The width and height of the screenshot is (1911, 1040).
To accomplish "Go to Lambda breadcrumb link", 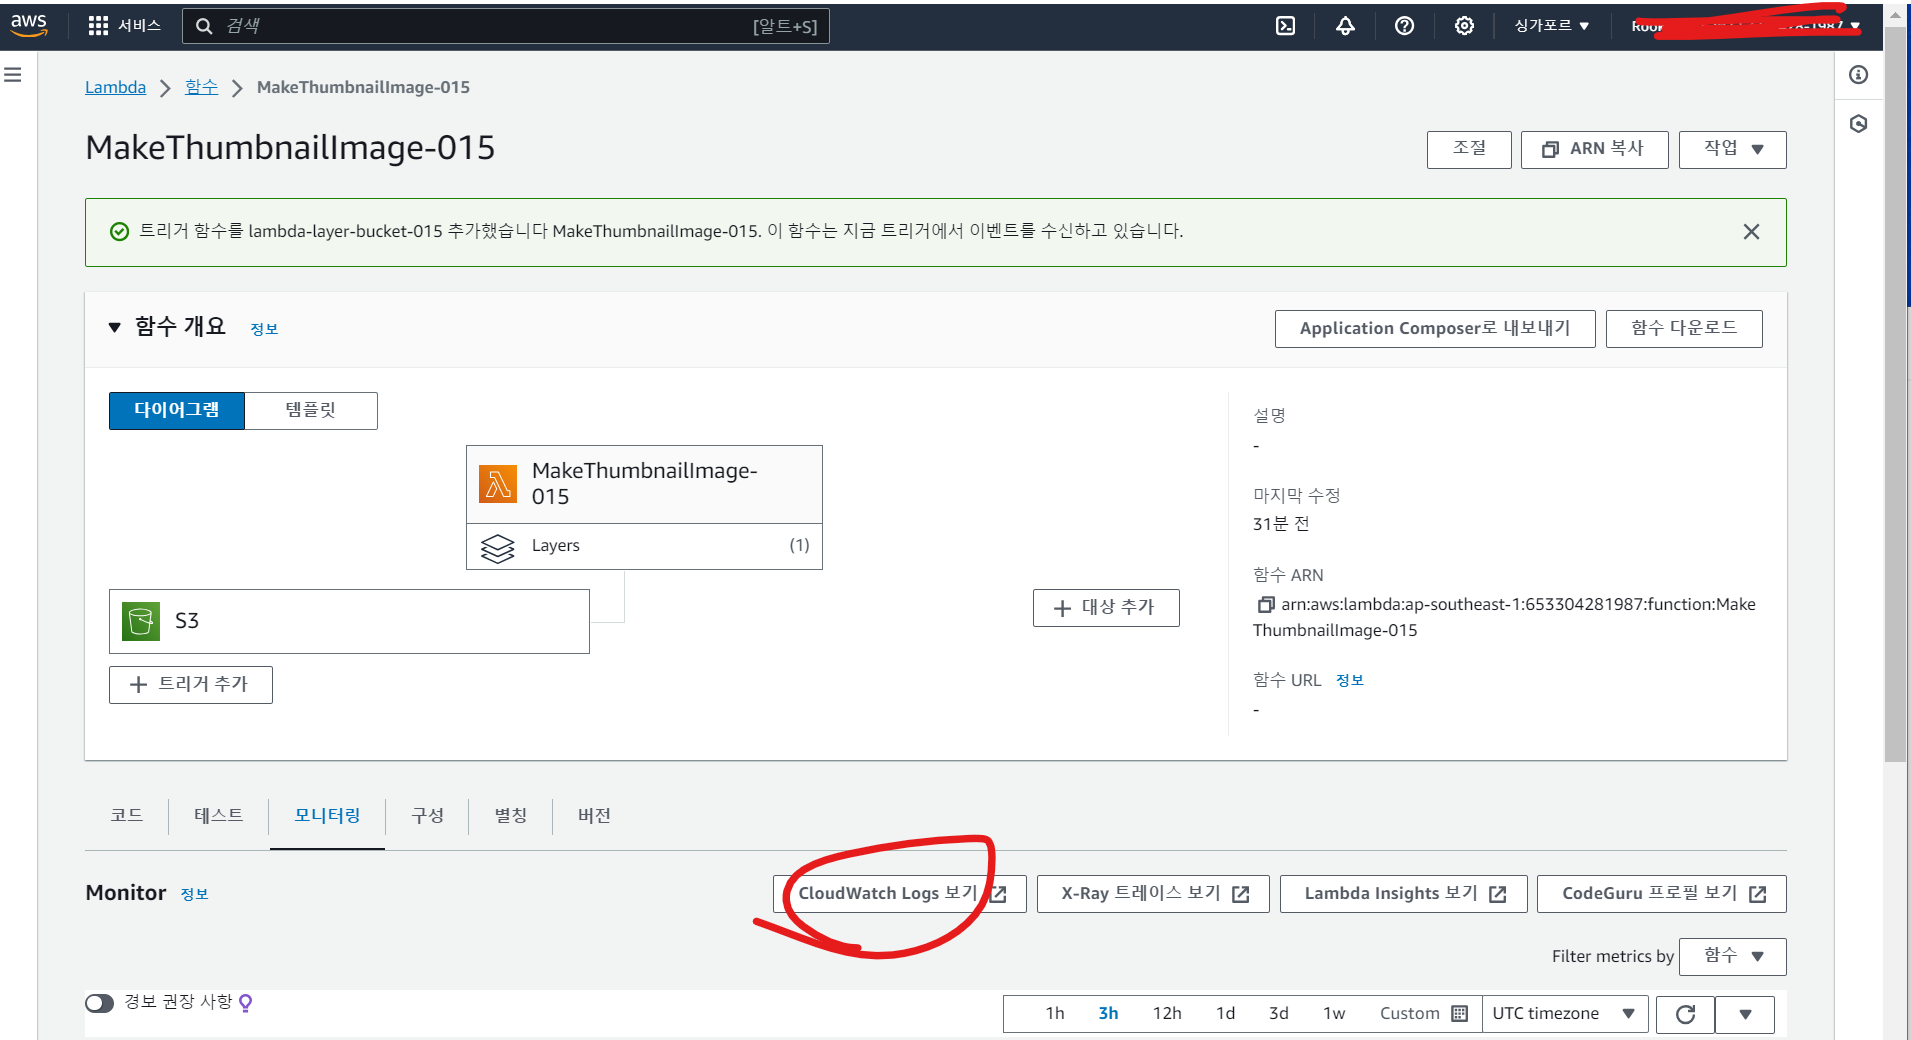I will (115, 87).
